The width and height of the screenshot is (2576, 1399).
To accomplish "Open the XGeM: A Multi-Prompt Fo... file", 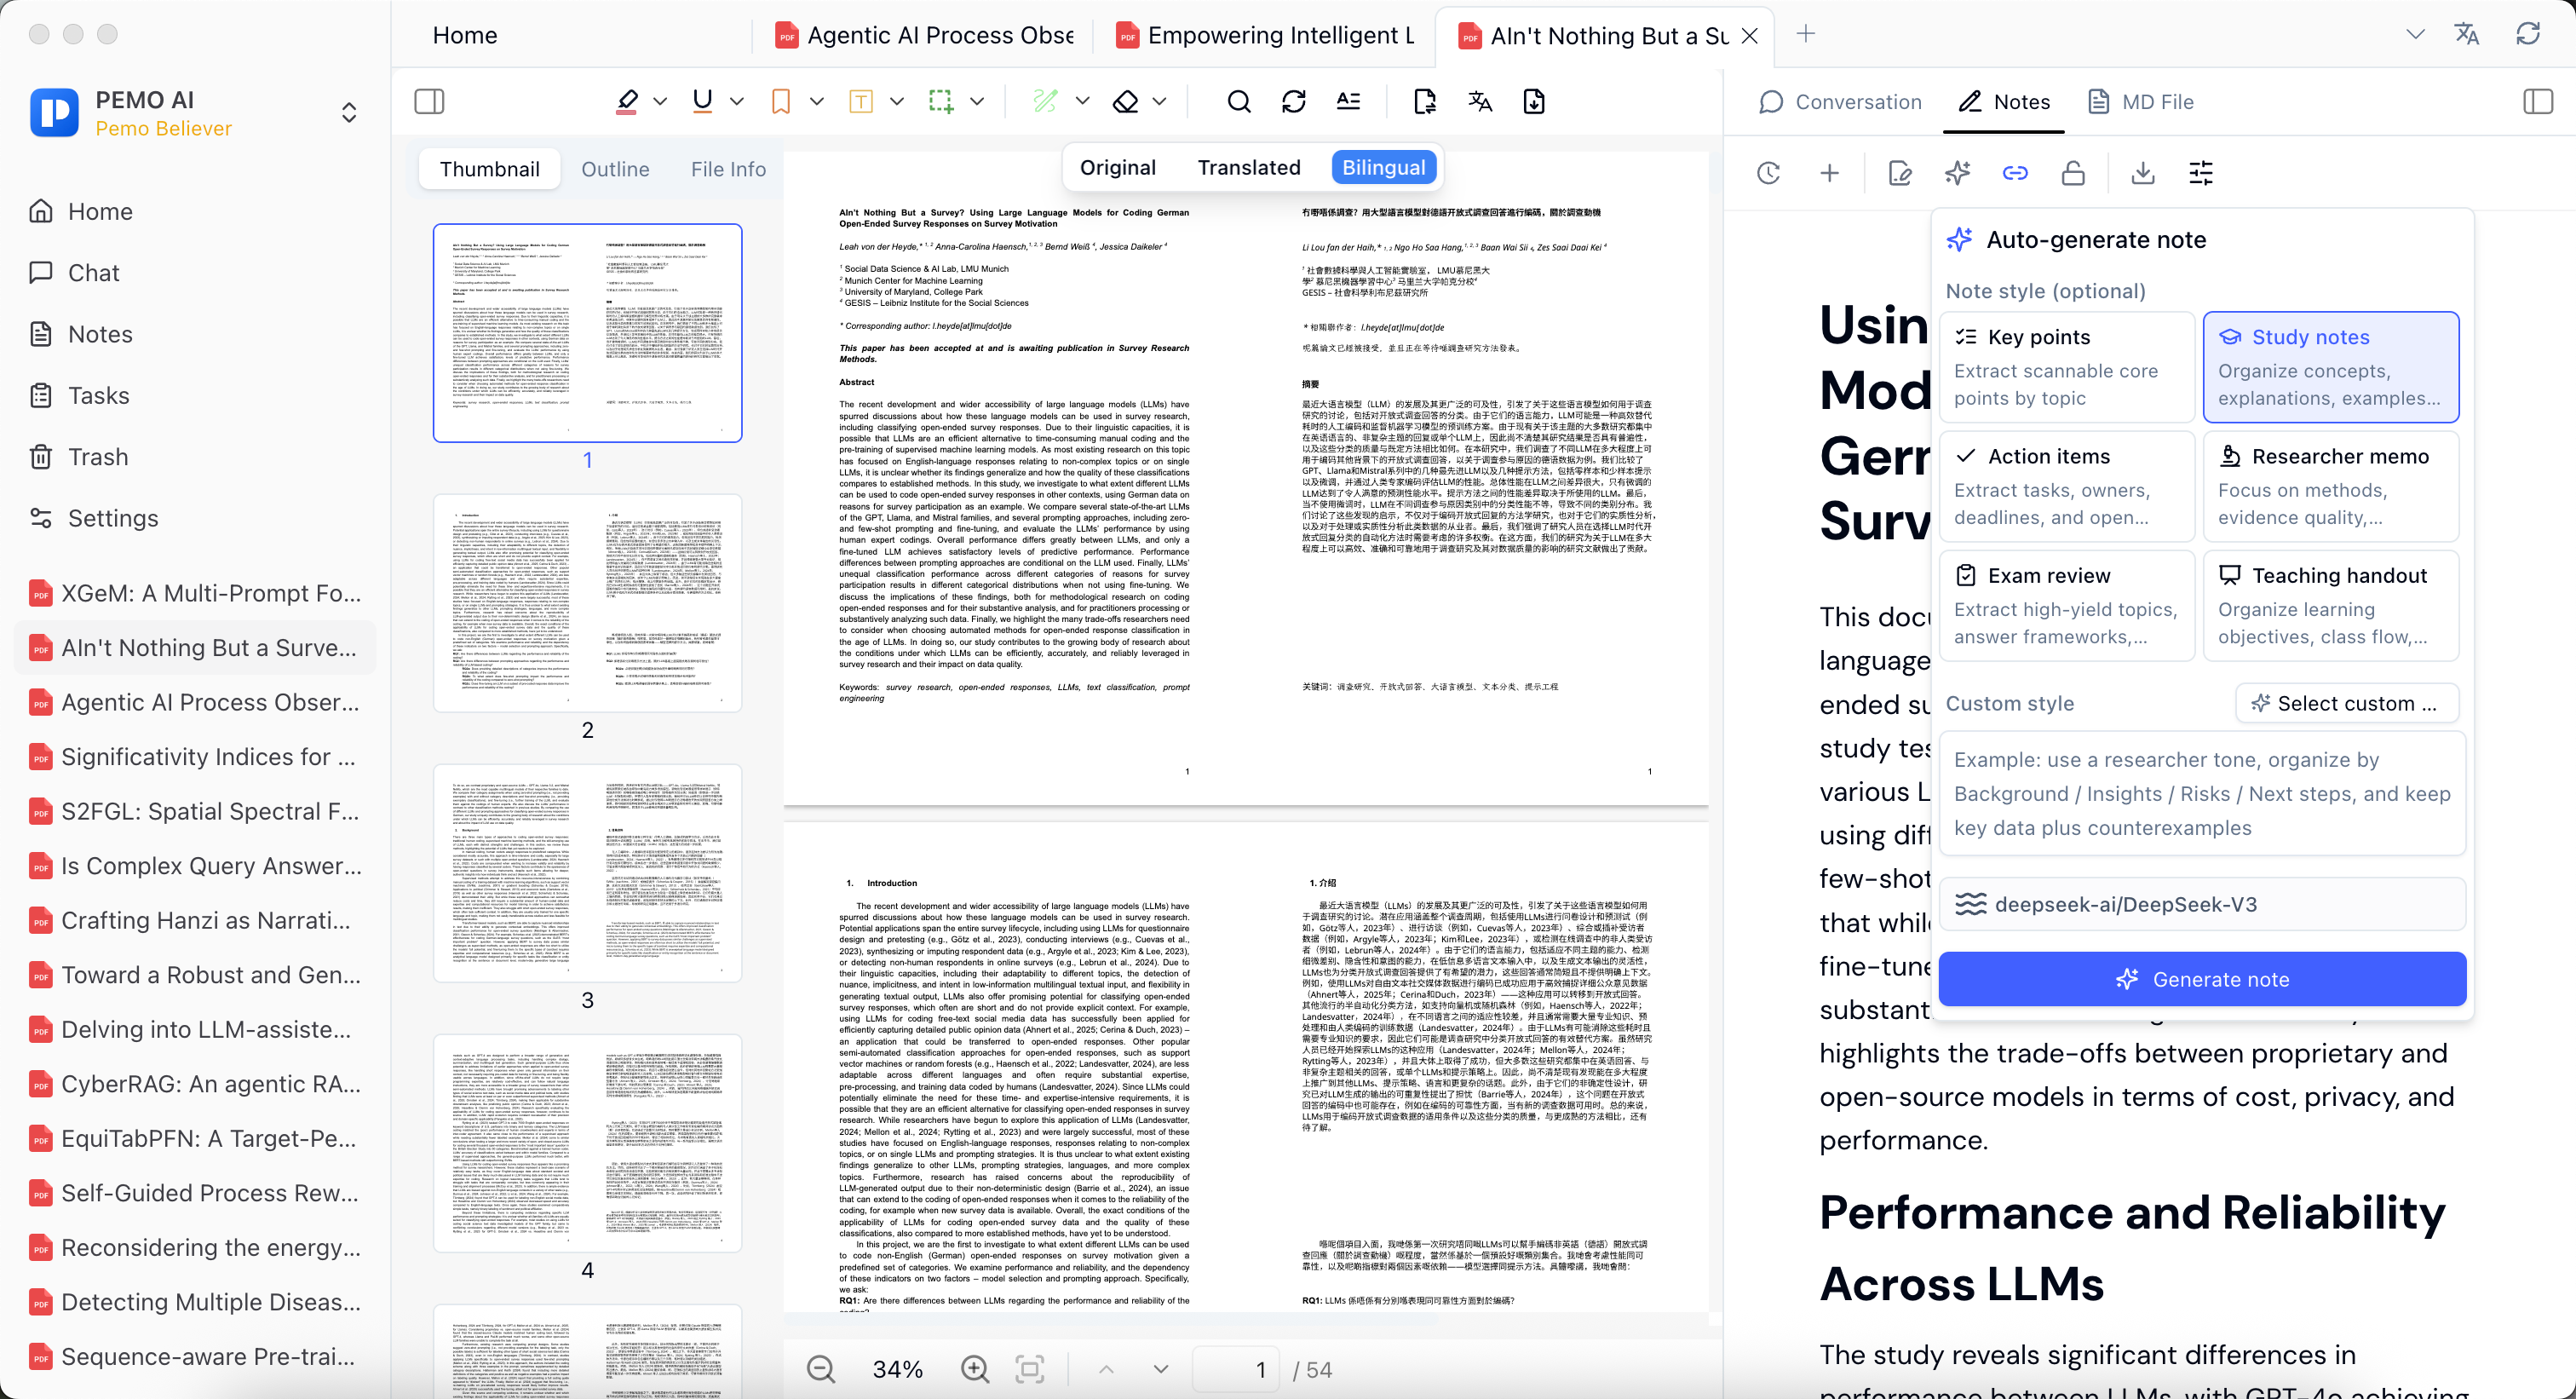I will [x=195, y=593].
